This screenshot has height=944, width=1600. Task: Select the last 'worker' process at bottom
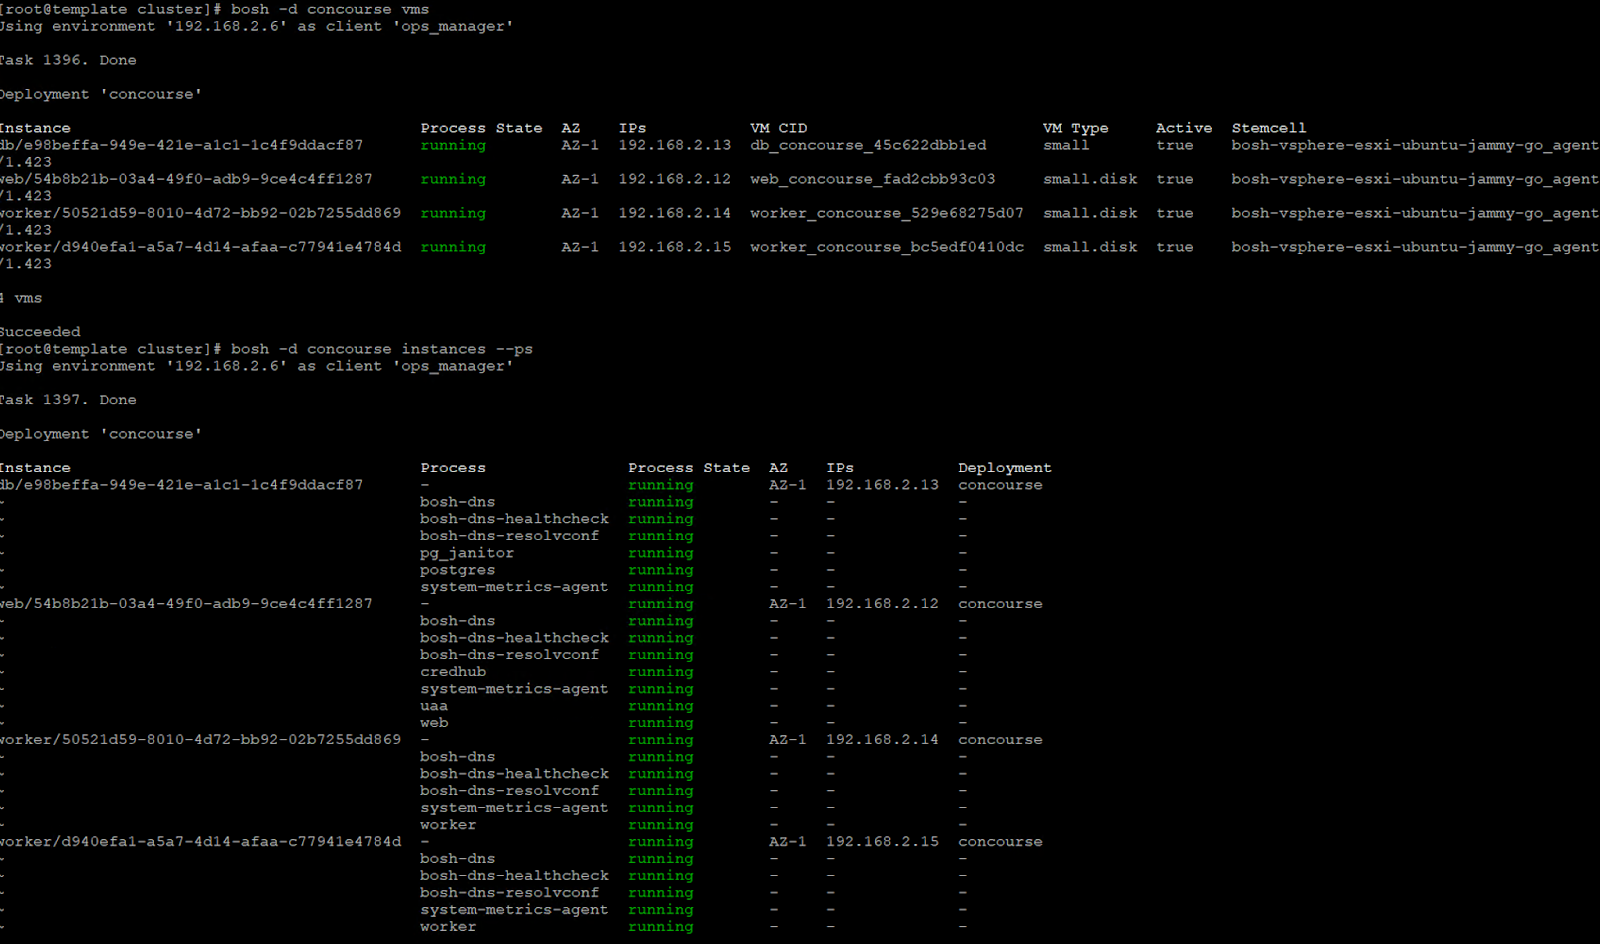coord(448,927)
